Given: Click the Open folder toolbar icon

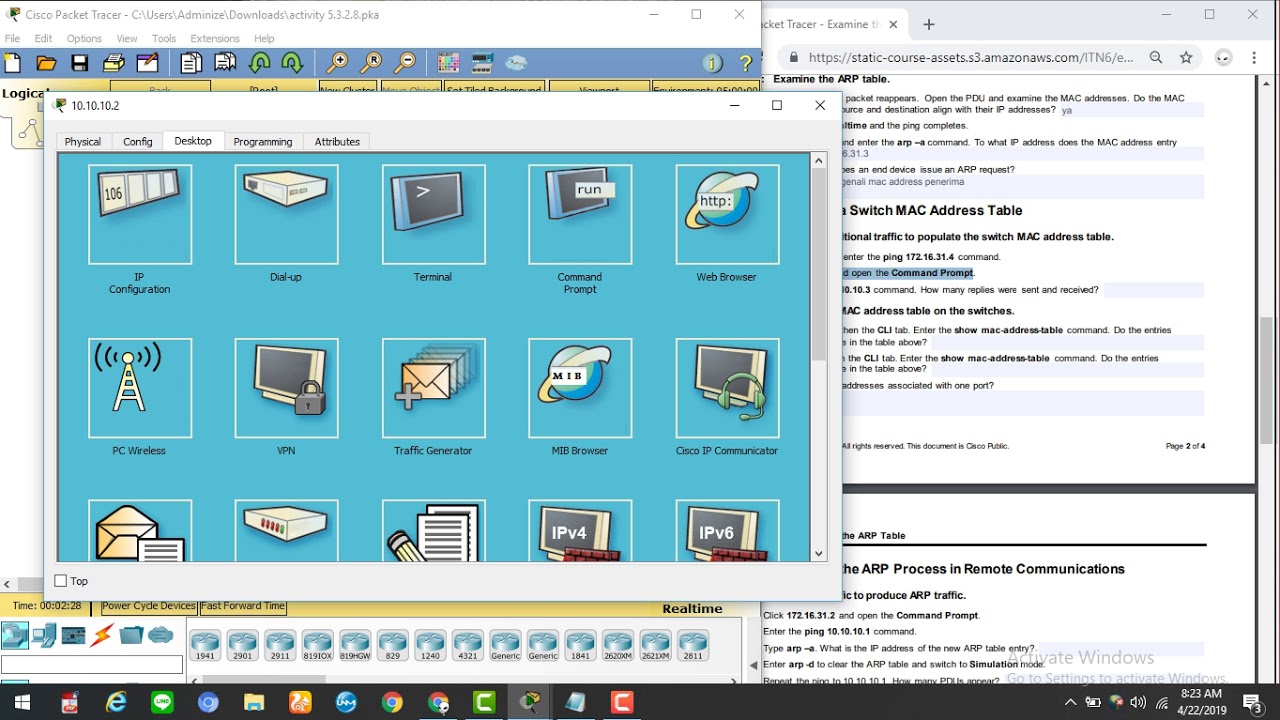Looking at the screenshot, I should click(46, 63).
